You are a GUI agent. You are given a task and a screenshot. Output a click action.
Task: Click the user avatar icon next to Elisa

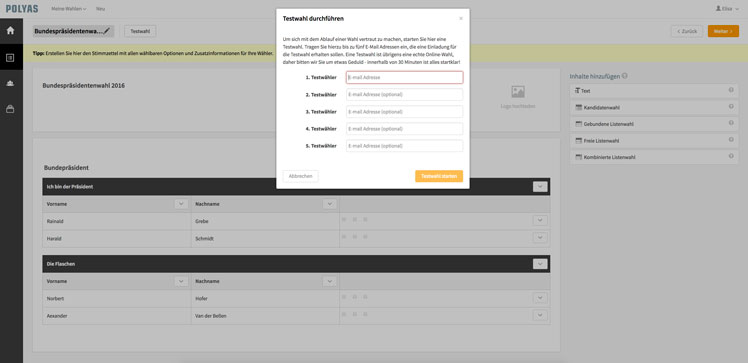[x=718, y=9]
